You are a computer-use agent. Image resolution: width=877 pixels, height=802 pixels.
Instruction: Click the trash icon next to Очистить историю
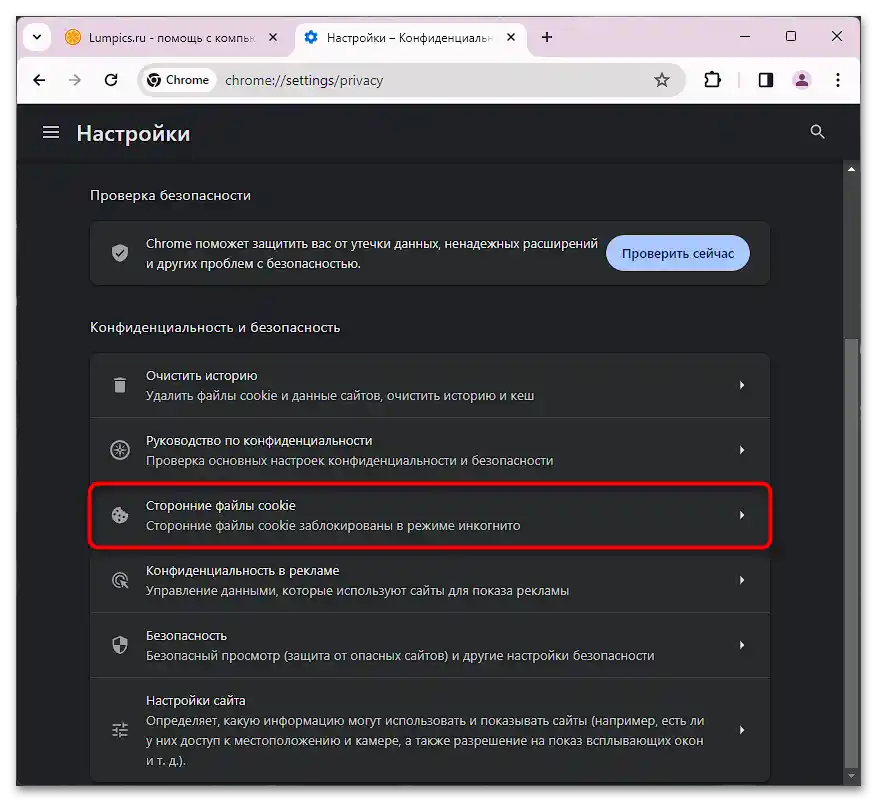(120, 385)
